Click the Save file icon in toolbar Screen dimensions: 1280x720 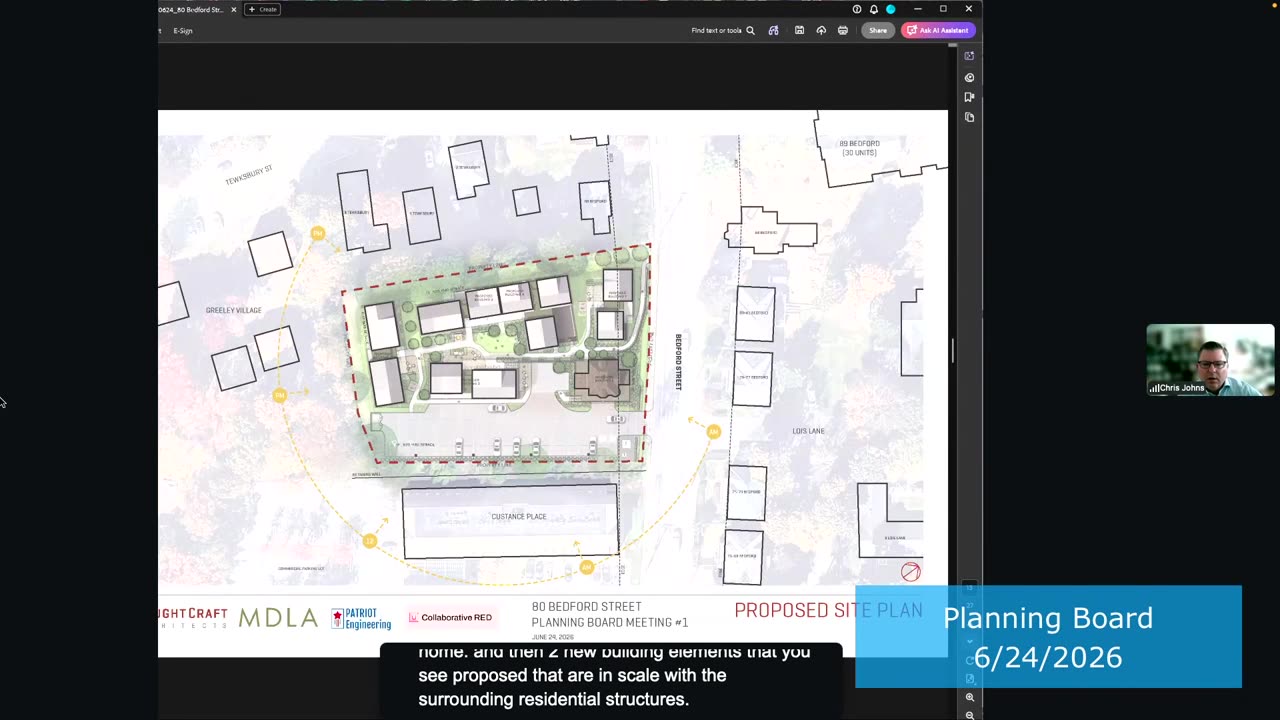click(799, 30)
